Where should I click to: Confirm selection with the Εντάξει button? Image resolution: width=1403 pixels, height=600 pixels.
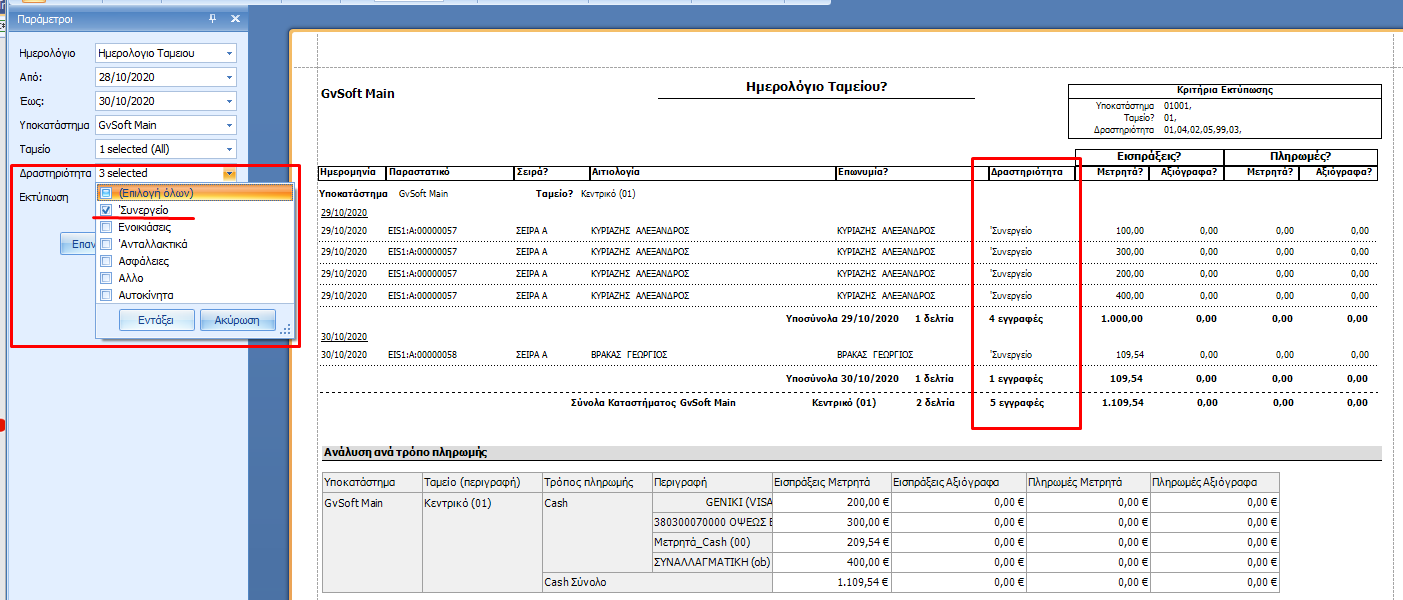point(156,320)
